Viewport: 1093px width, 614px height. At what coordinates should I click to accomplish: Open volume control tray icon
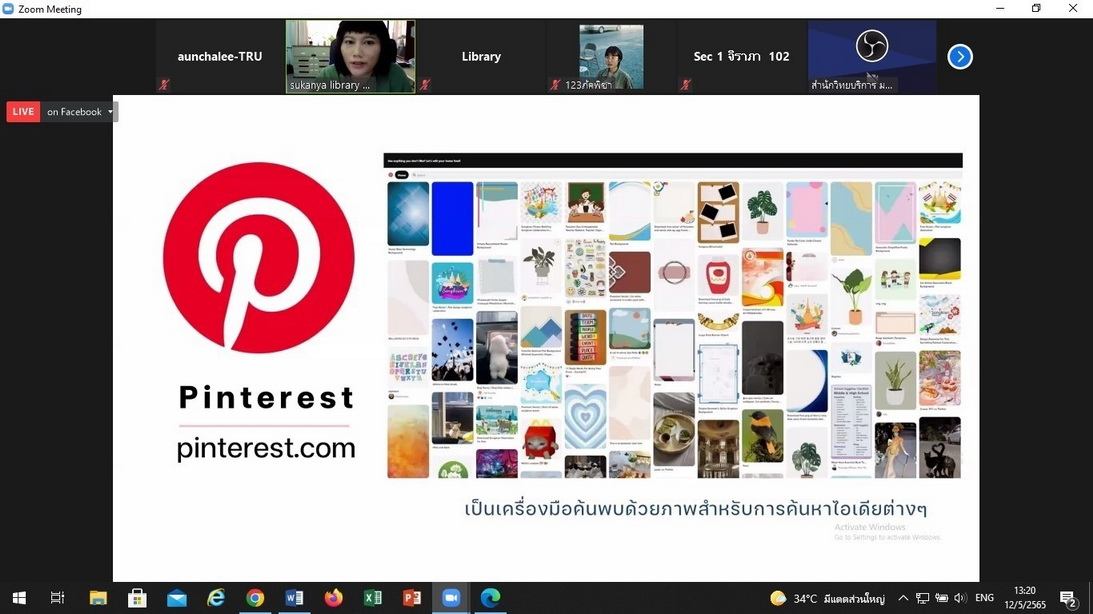point(960,598)
